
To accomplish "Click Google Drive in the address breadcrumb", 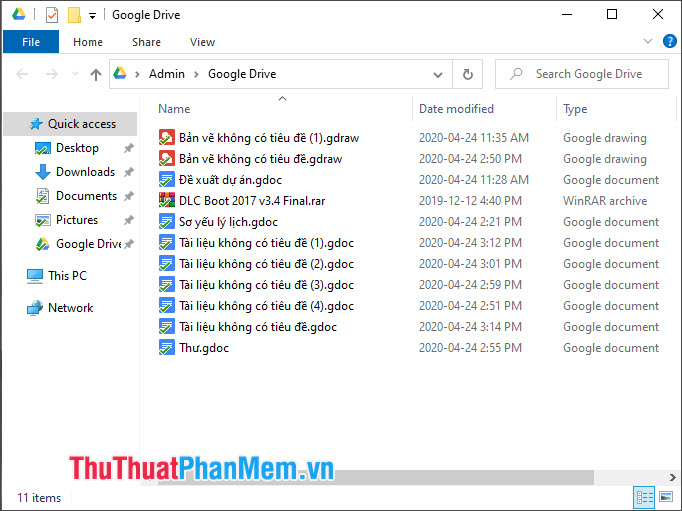I will click(x=242, y=74).
